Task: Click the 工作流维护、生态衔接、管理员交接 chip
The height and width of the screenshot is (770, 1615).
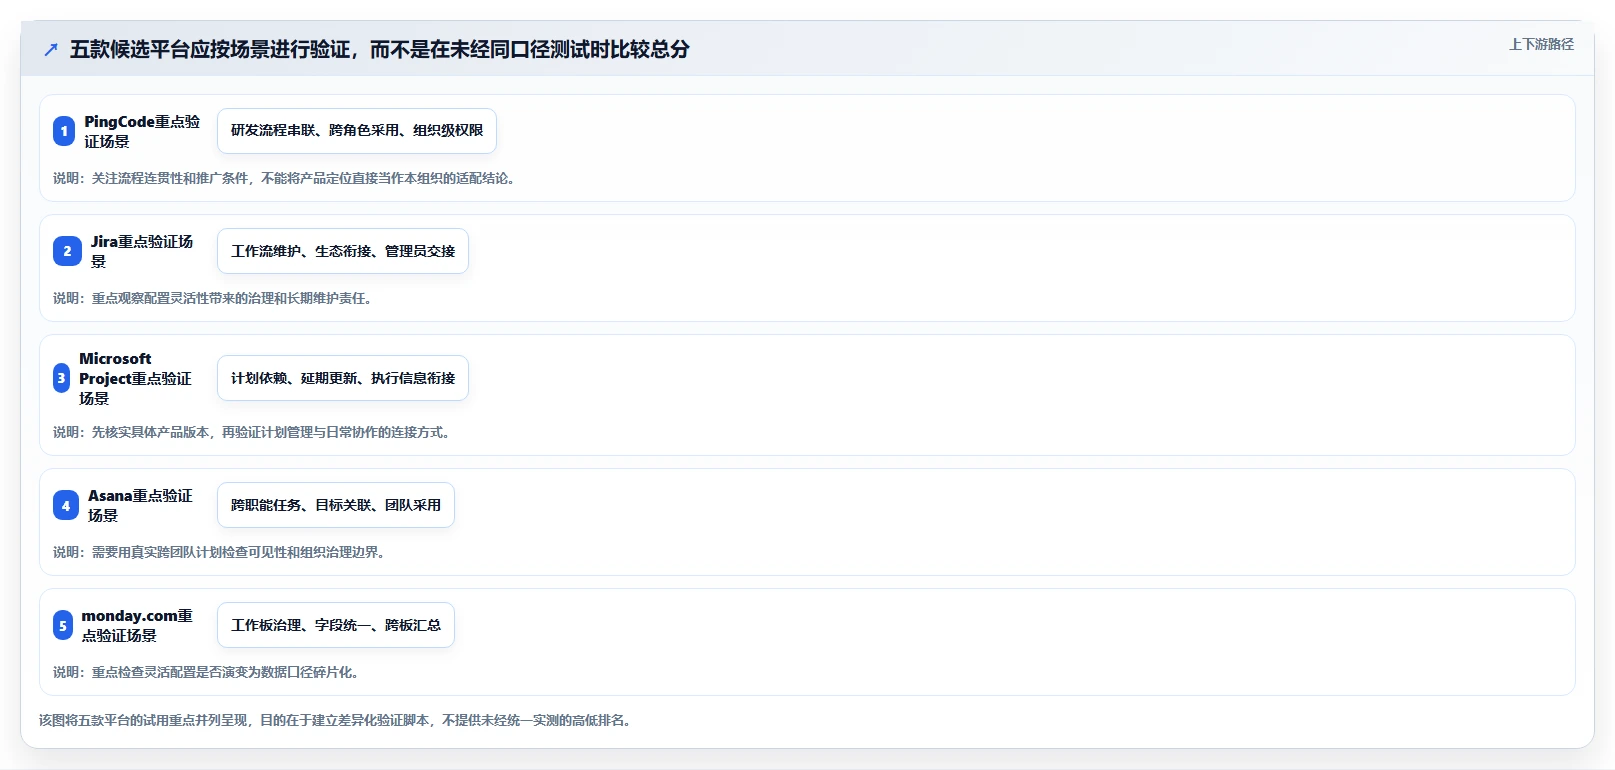Action: tap(343, 251)
